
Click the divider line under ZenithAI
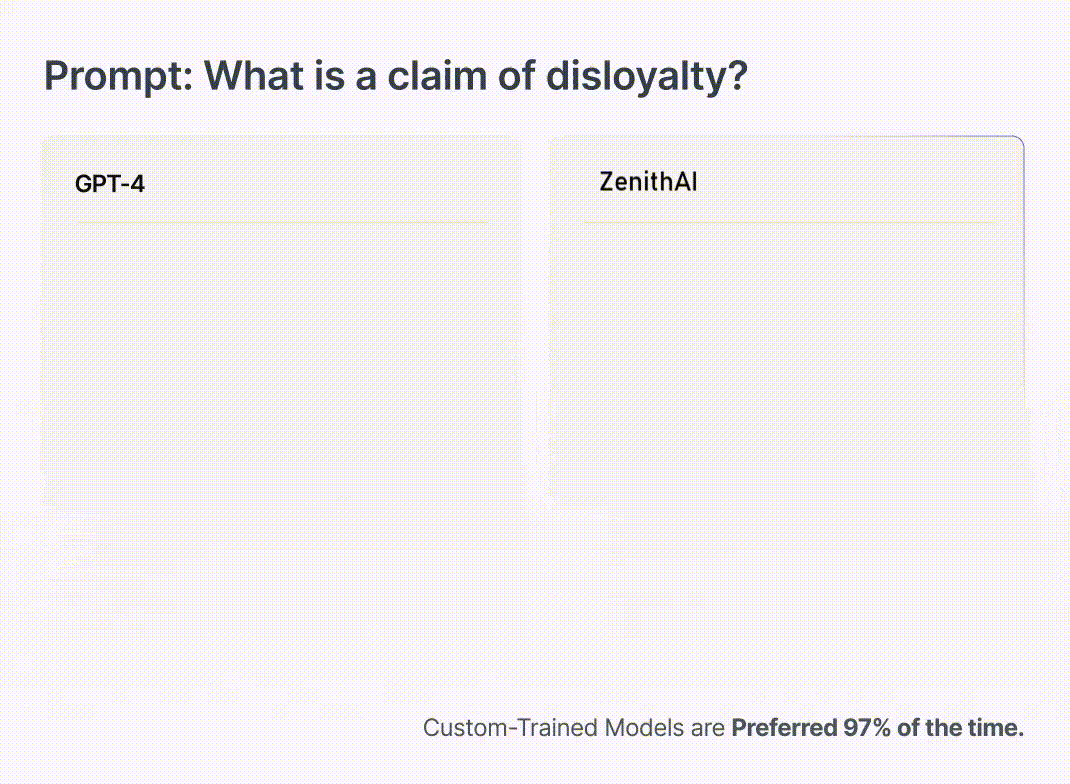788,222
